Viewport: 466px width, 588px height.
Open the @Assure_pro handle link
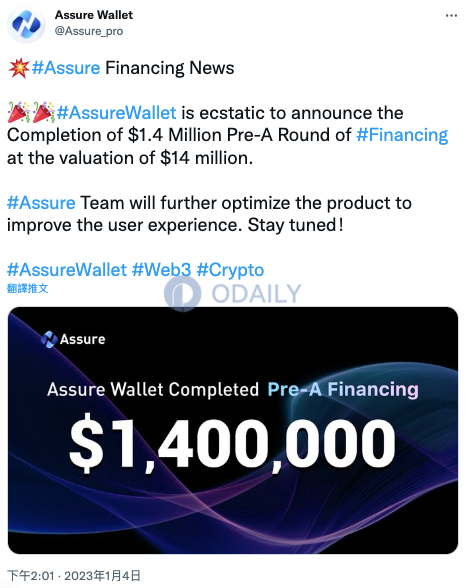tap(89, 31)
